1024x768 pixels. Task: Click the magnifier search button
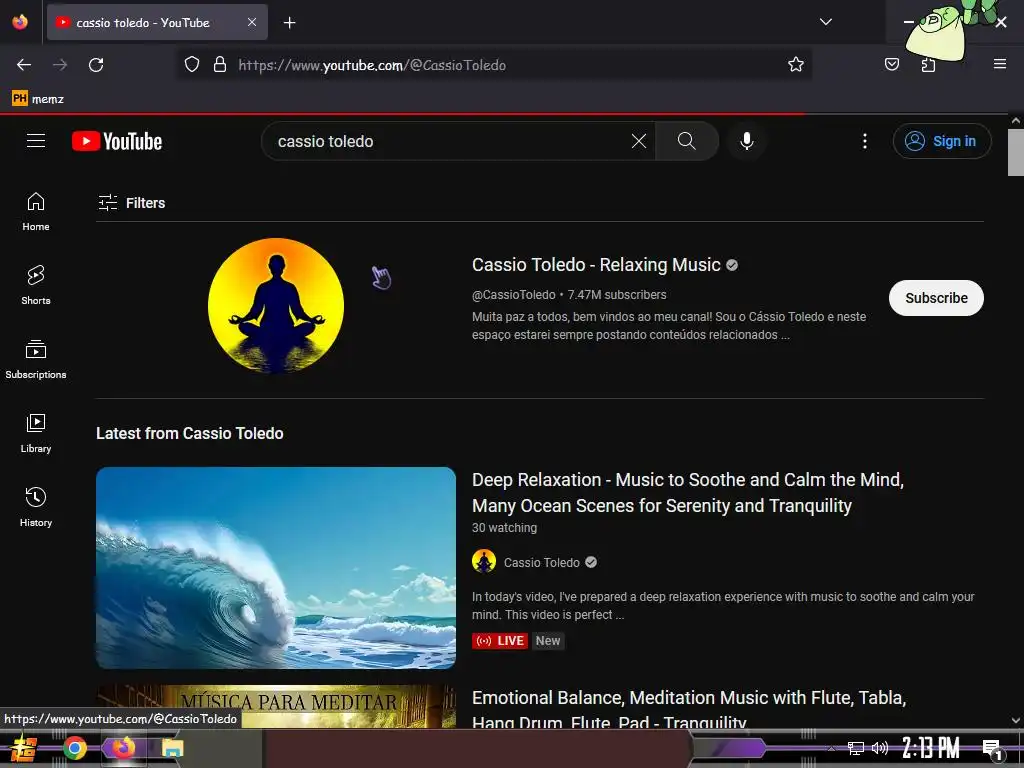(x=686, y=141)
